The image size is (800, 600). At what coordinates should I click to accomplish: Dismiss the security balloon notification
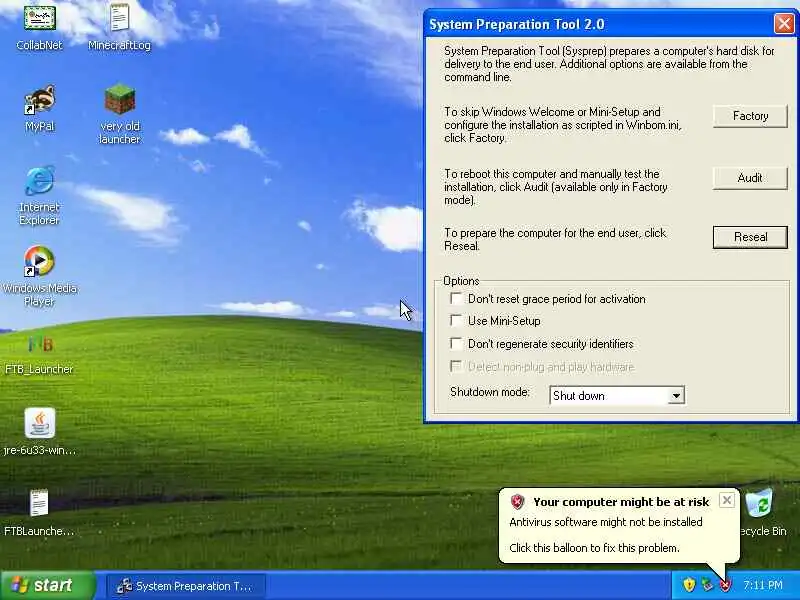click(727, 501)
